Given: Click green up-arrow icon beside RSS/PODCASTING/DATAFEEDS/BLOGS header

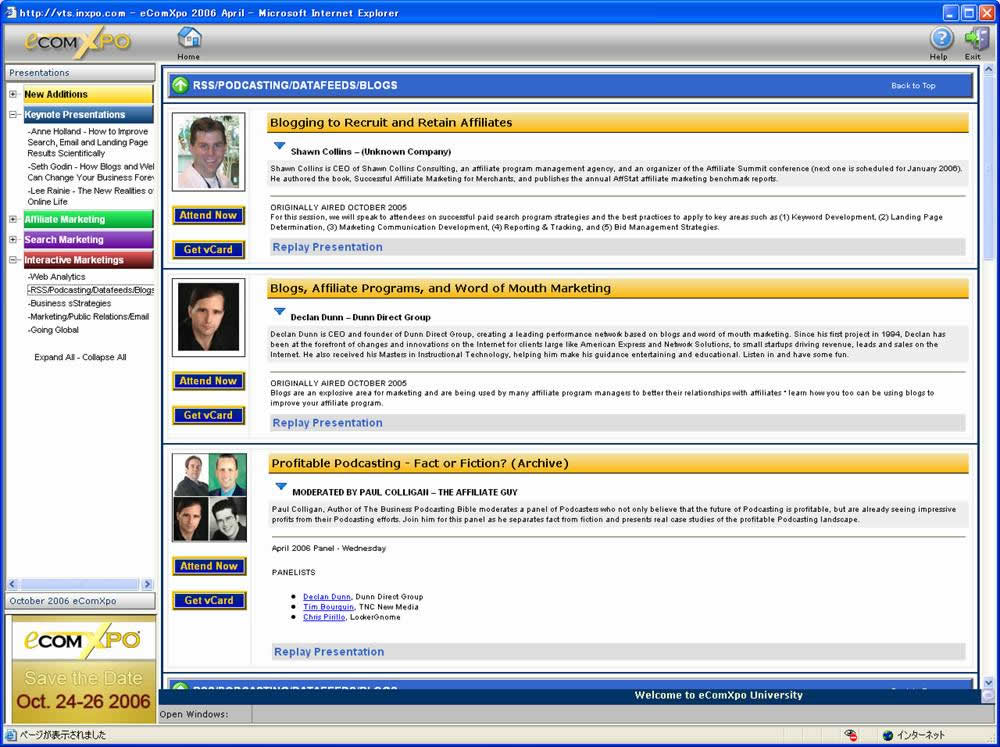Looking at the screenshot, I should pos(180,85).
